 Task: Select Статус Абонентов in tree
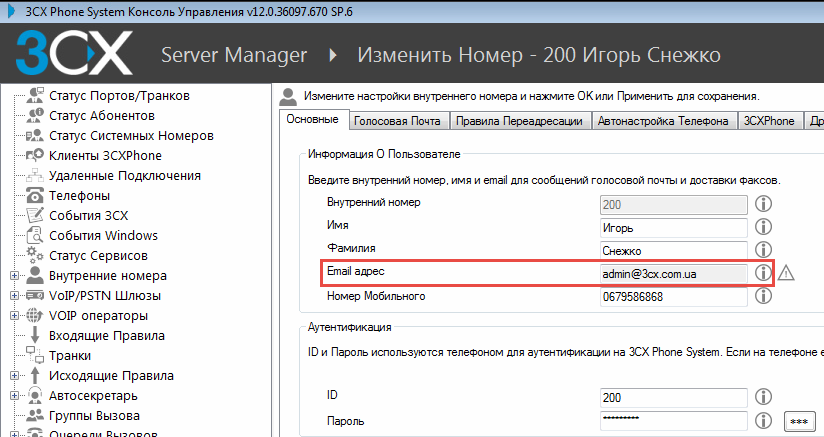tap(102, 116)
